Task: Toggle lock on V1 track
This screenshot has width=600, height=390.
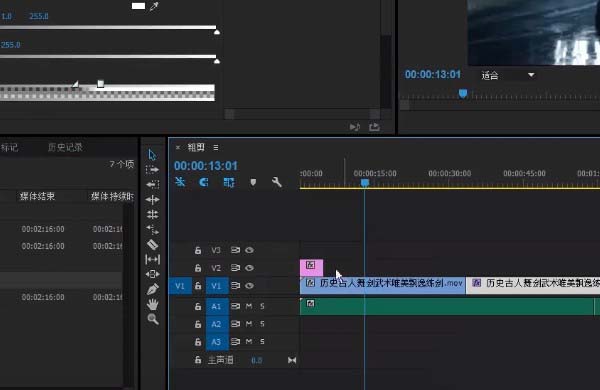Action: 198,286
